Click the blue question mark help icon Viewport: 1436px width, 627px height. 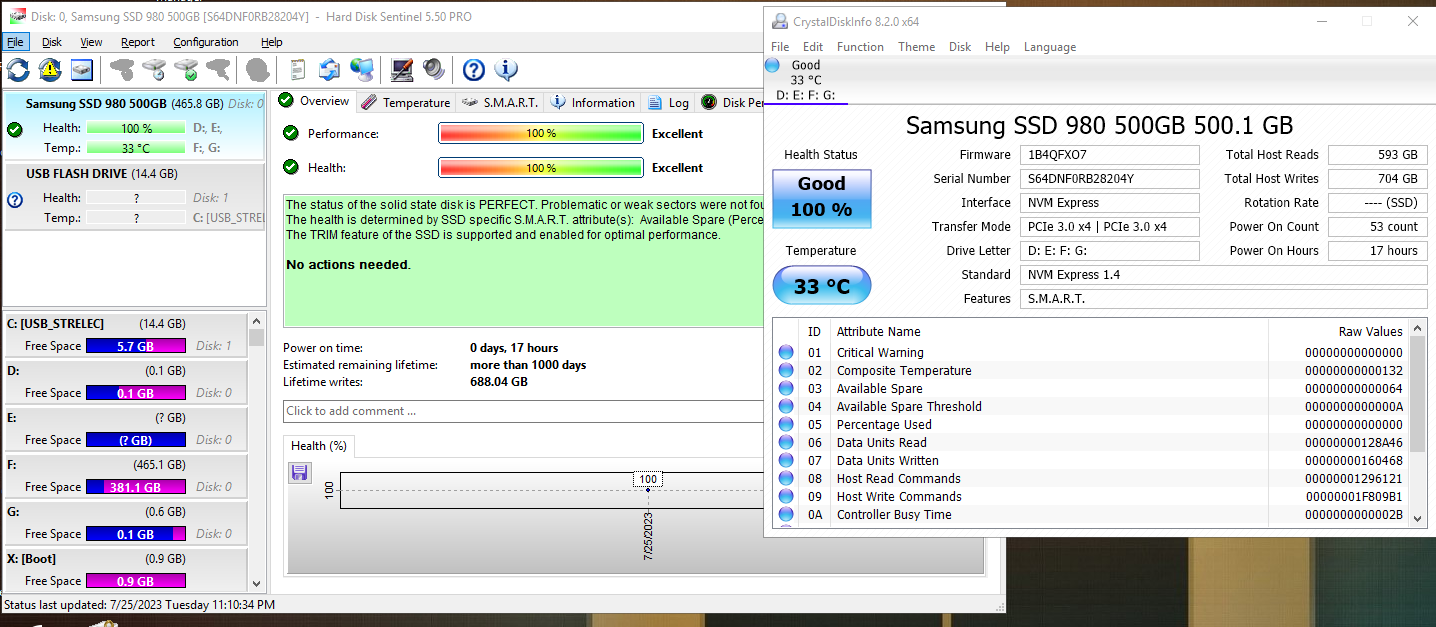(474, 69)
